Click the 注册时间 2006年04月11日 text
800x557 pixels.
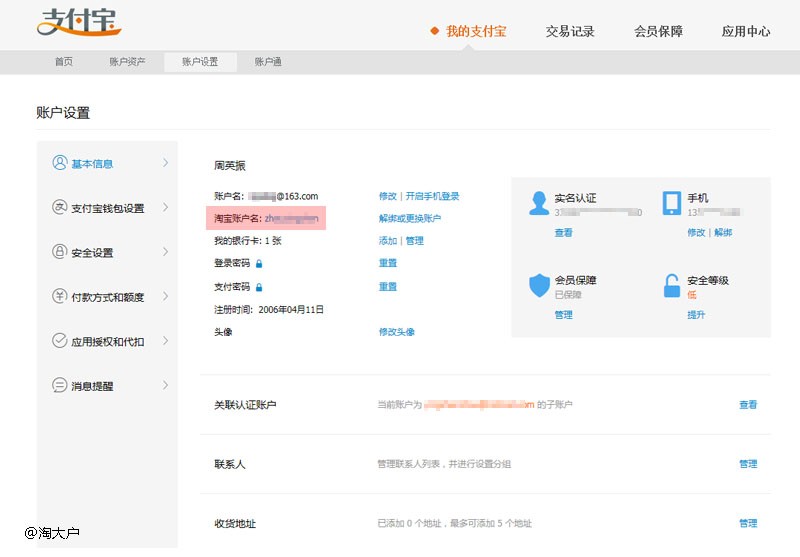[269, 310]
